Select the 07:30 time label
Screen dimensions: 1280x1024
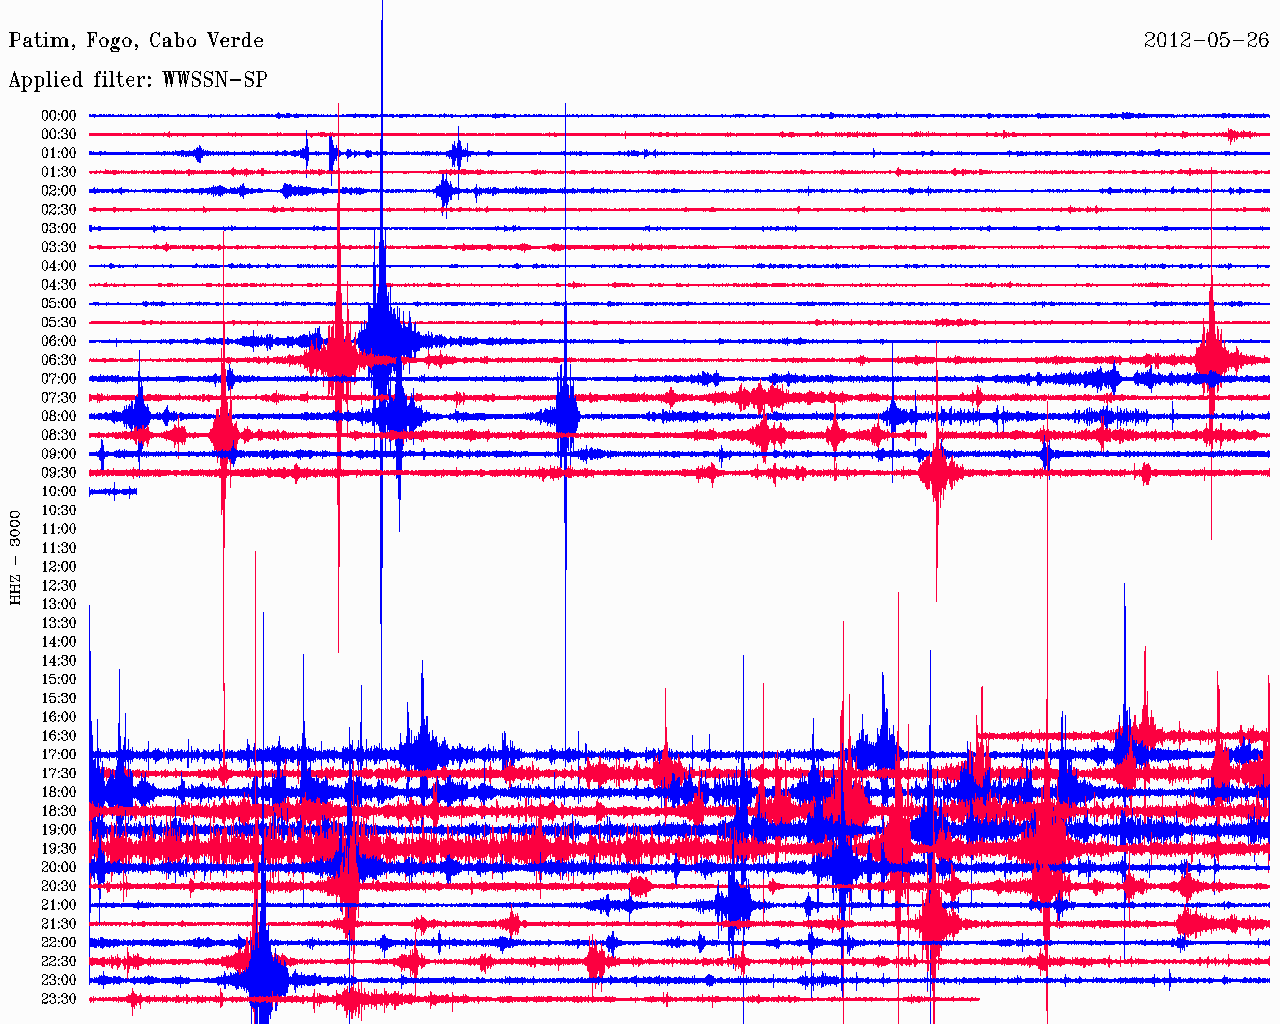tap(59, 398)
